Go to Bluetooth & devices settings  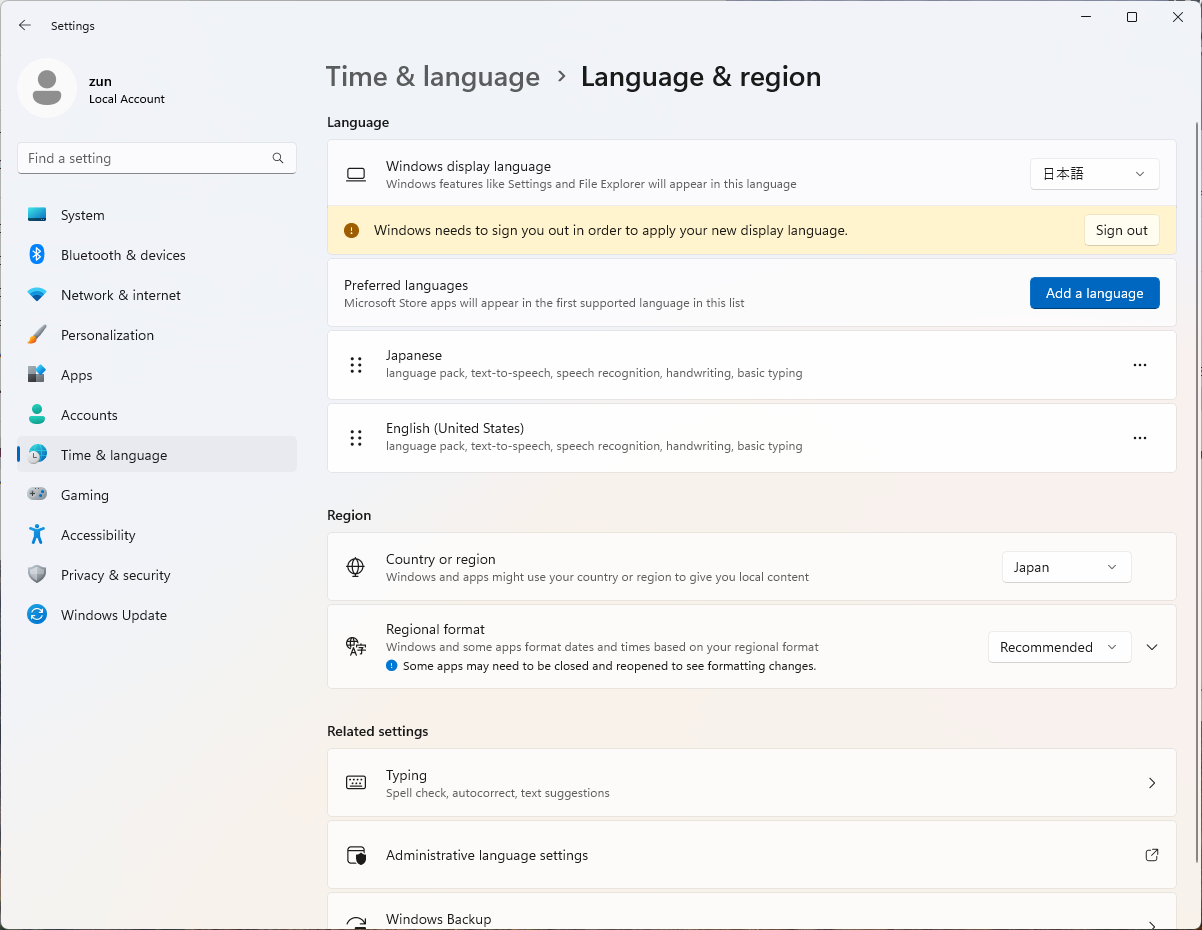[x=157, y=255]
